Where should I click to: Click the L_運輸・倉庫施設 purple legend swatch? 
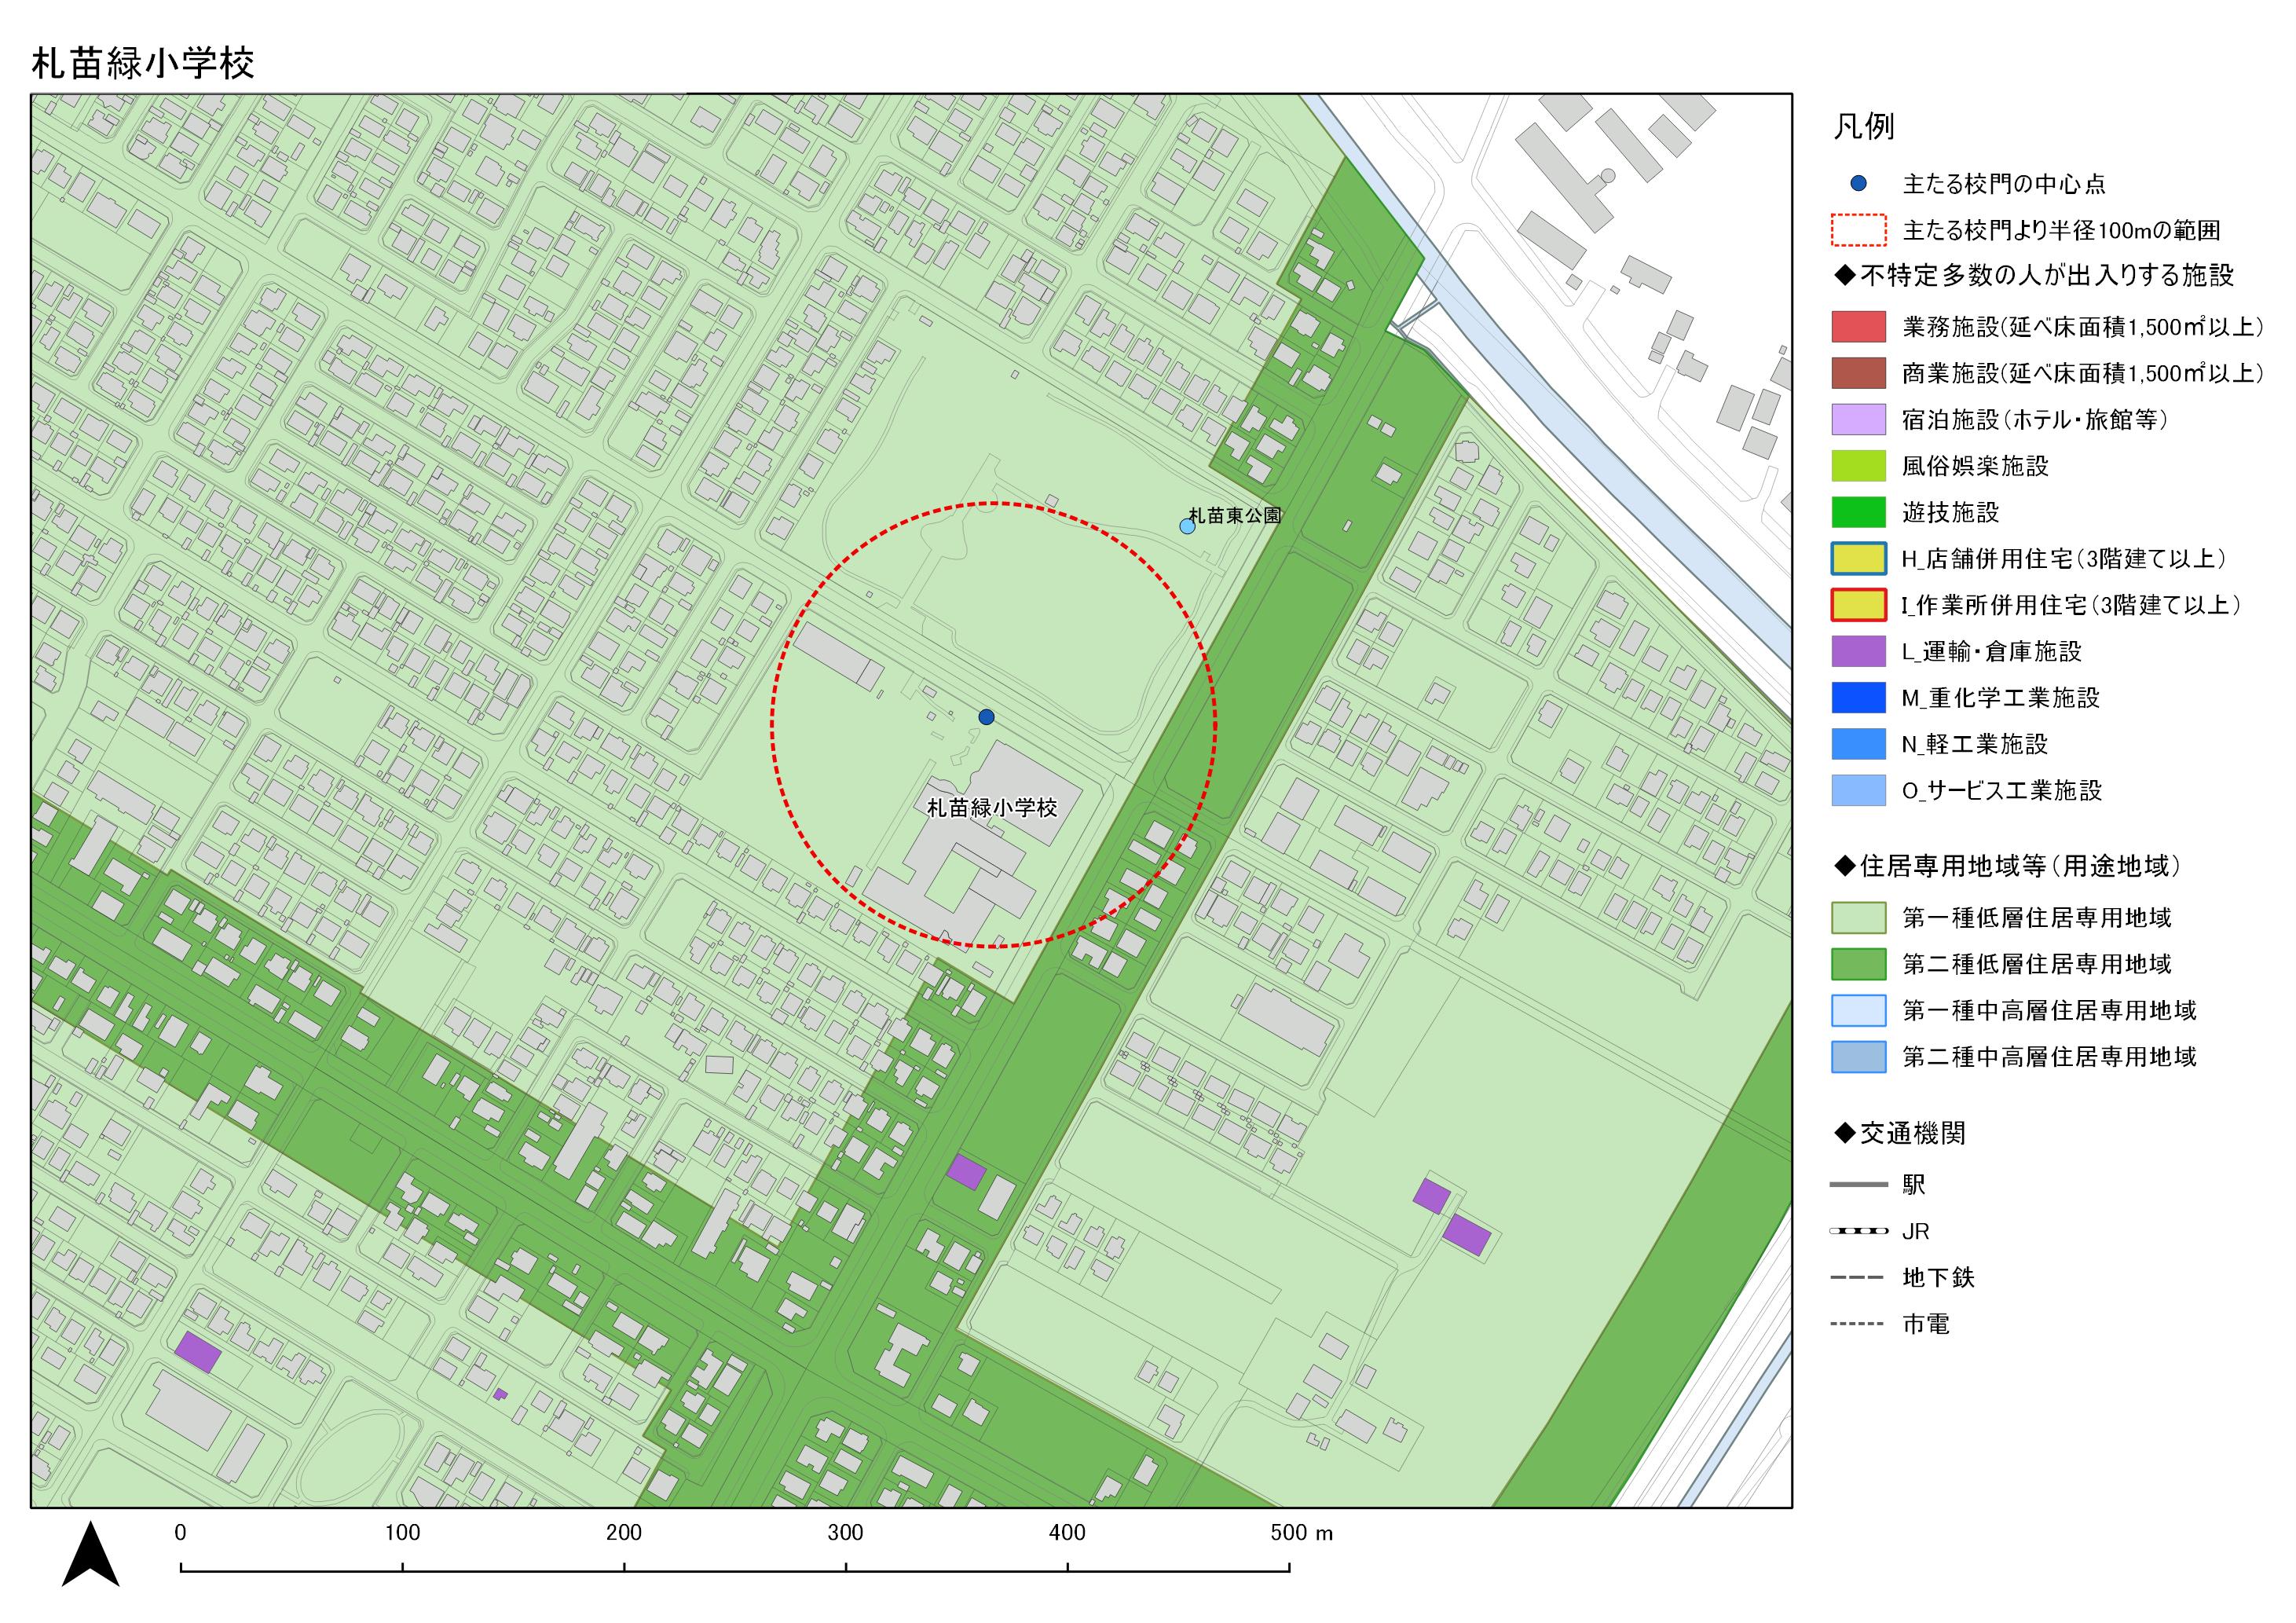1858,651
